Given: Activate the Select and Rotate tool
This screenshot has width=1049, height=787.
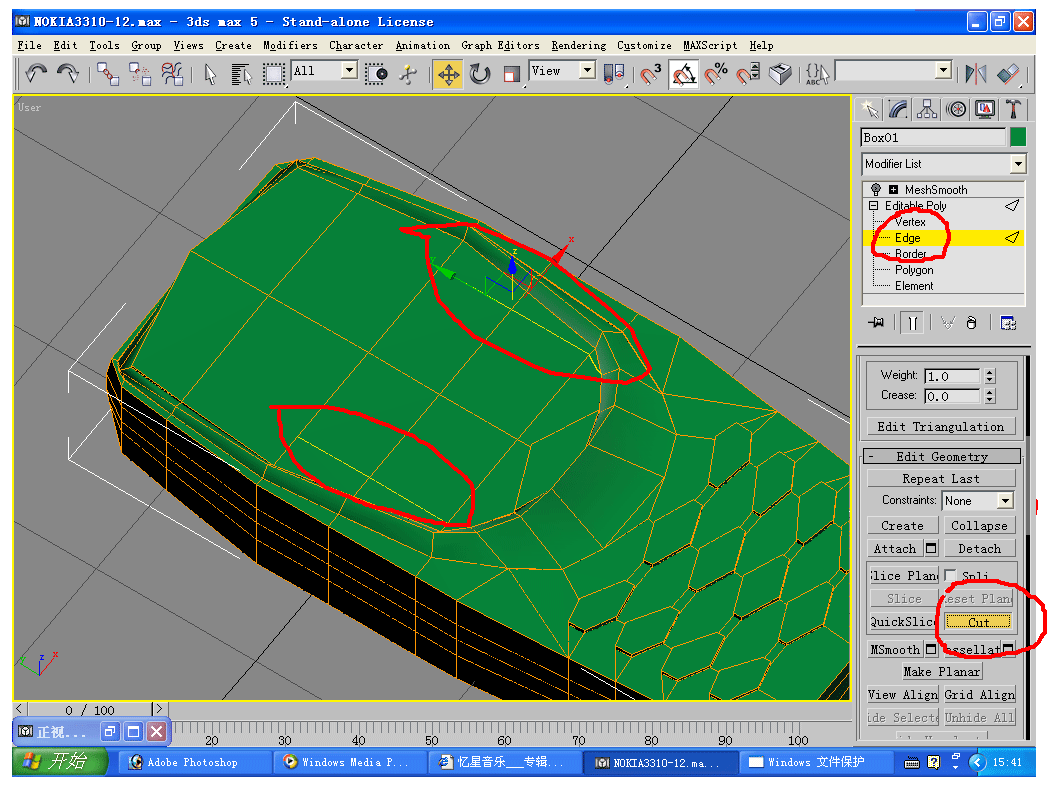Looking at the screenshot, I should [x=480, y=74].
